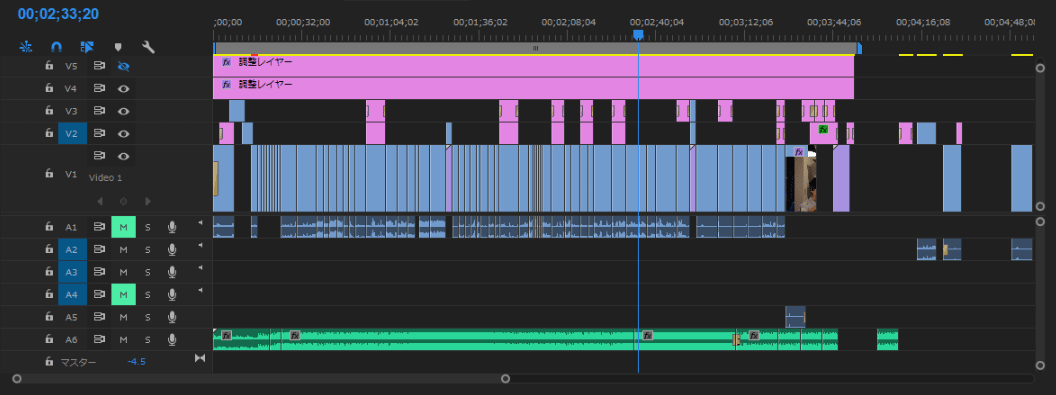
Task: Enable voice-over record microphone on A1
Action: [x=172, y=227]
